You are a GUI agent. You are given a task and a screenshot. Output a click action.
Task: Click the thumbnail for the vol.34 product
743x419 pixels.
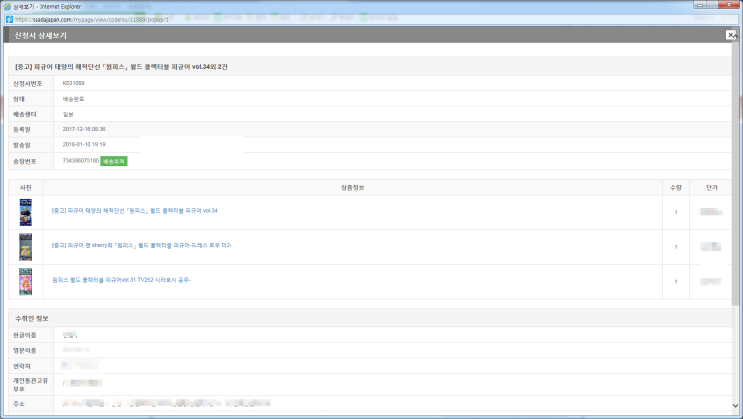(26, 212)
